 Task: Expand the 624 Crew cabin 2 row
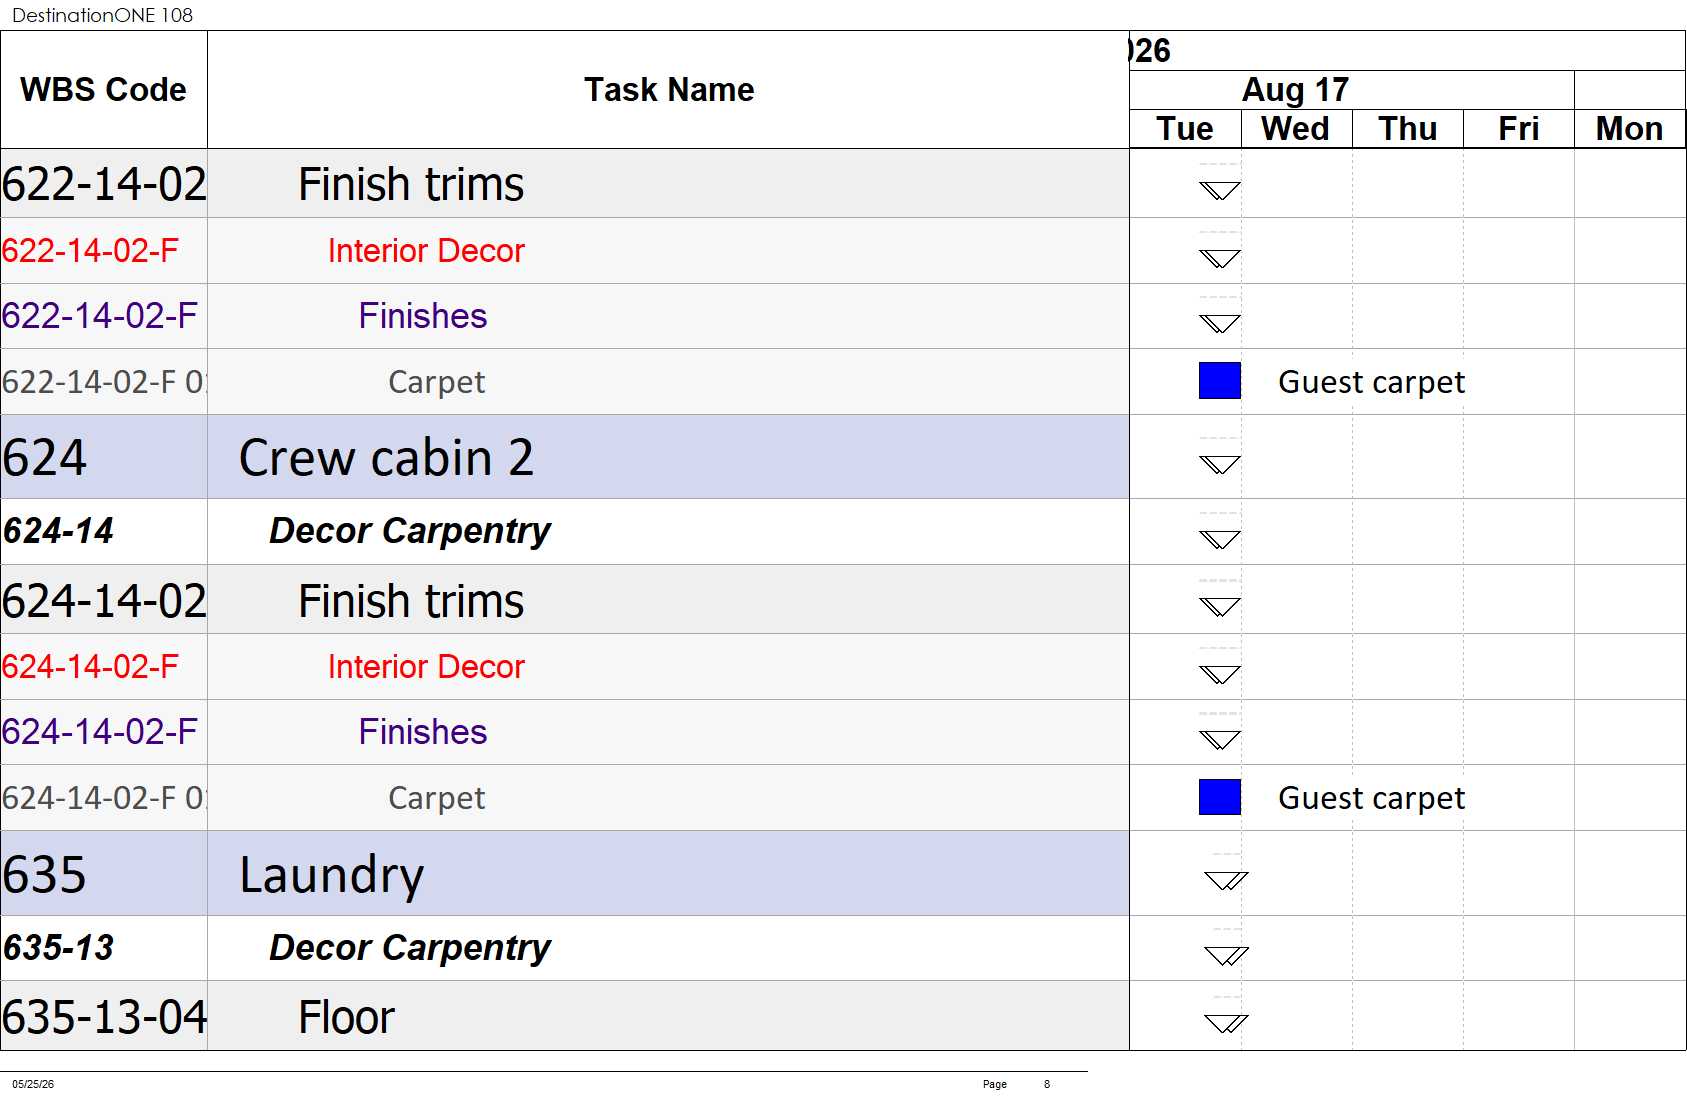565,457
